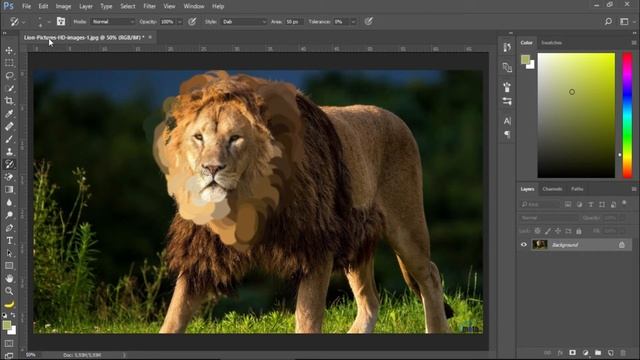The width and height of the screenshot is (640, 360).
Task: Select the Horizontal Type tool
Action: coord(9,240)
